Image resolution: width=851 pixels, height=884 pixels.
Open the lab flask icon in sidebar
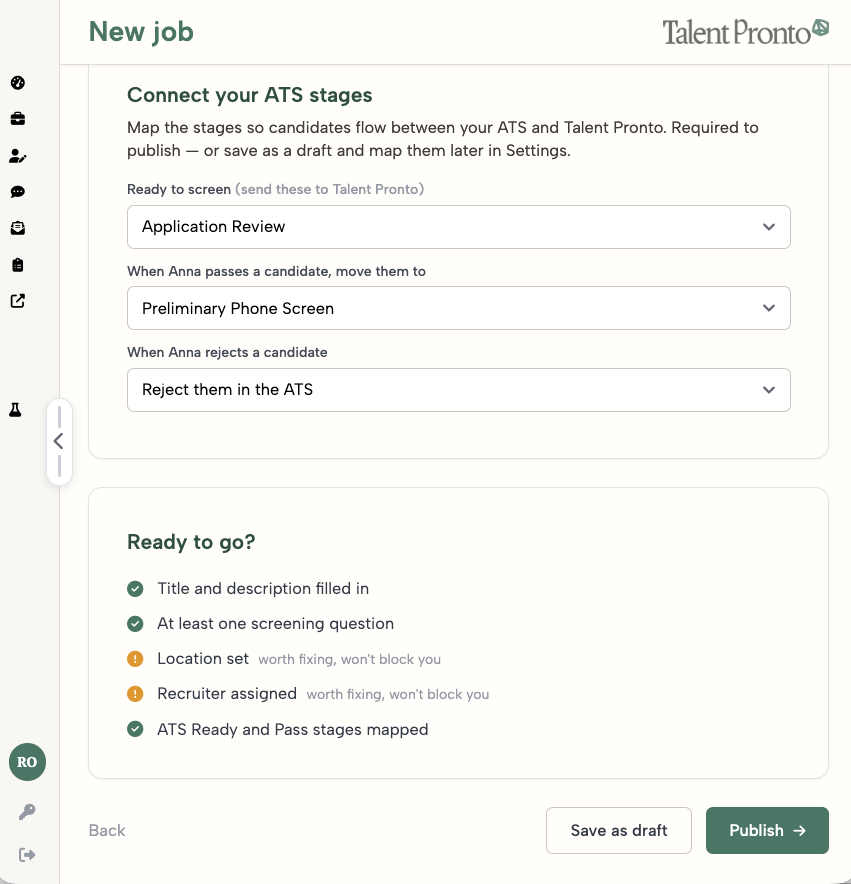[x=15, y=410]
